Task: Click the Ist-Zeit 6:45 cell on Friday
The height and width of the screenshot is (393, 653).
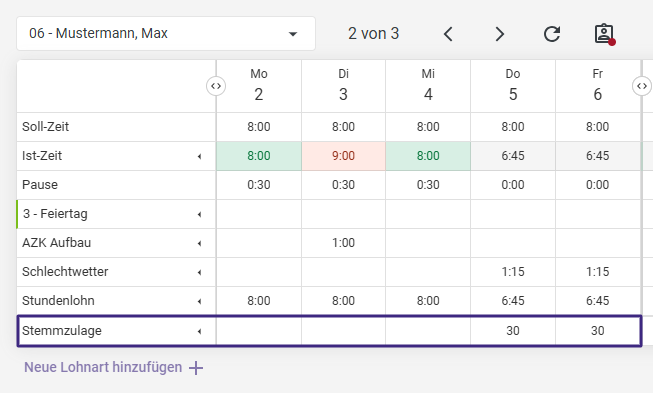Action: (598, 156)
